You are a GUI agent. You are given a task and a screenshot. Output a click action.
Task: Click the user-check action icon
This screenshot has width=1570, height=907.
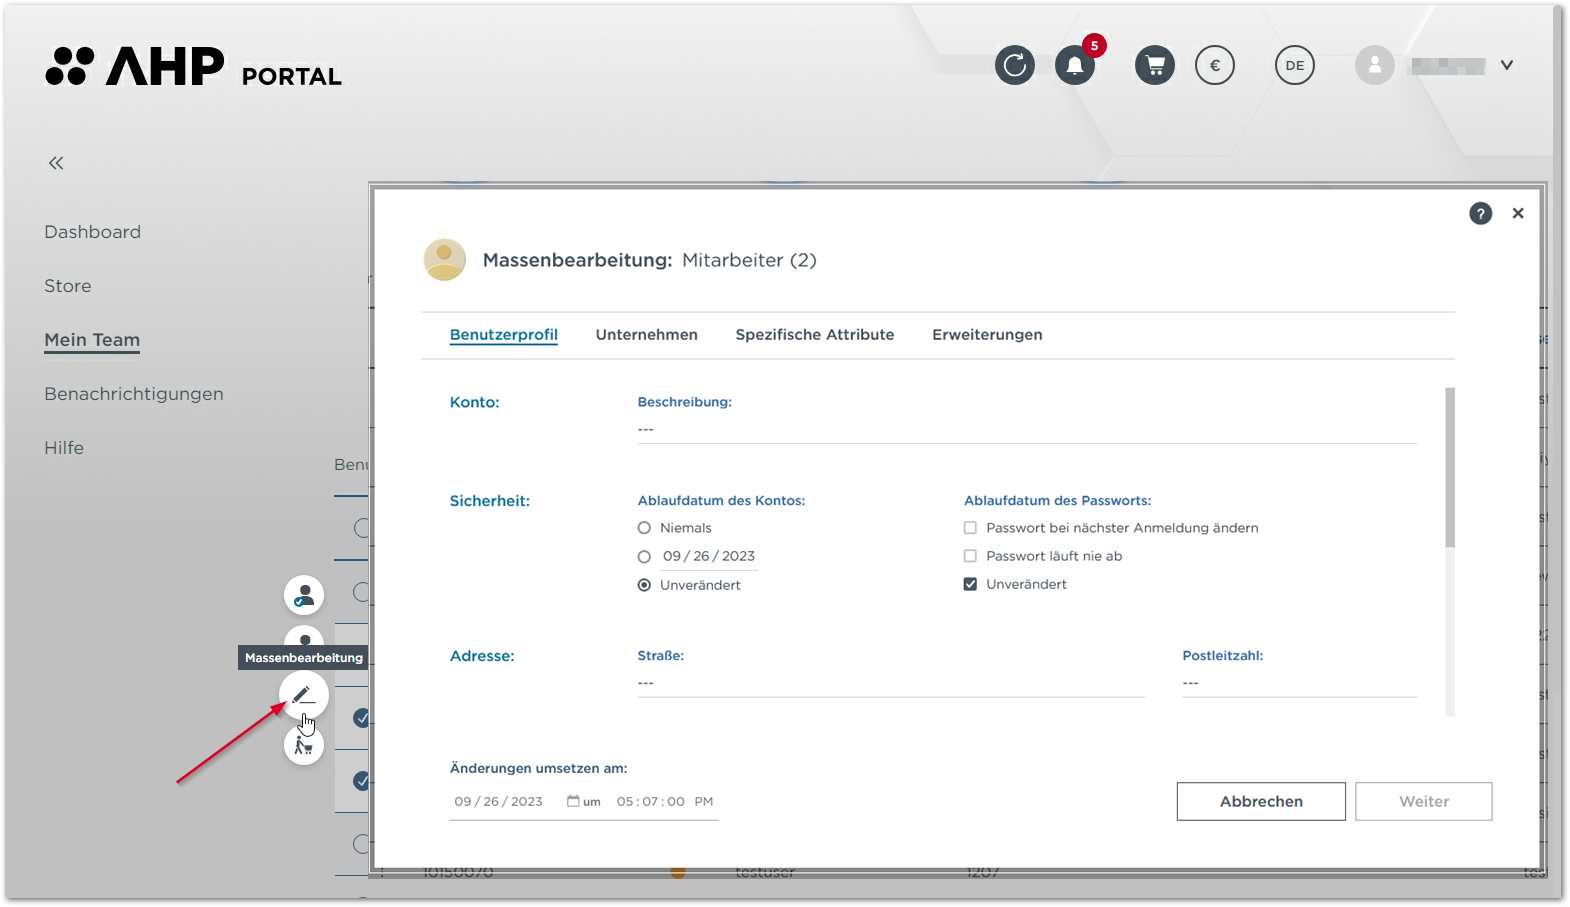point(304,596)
